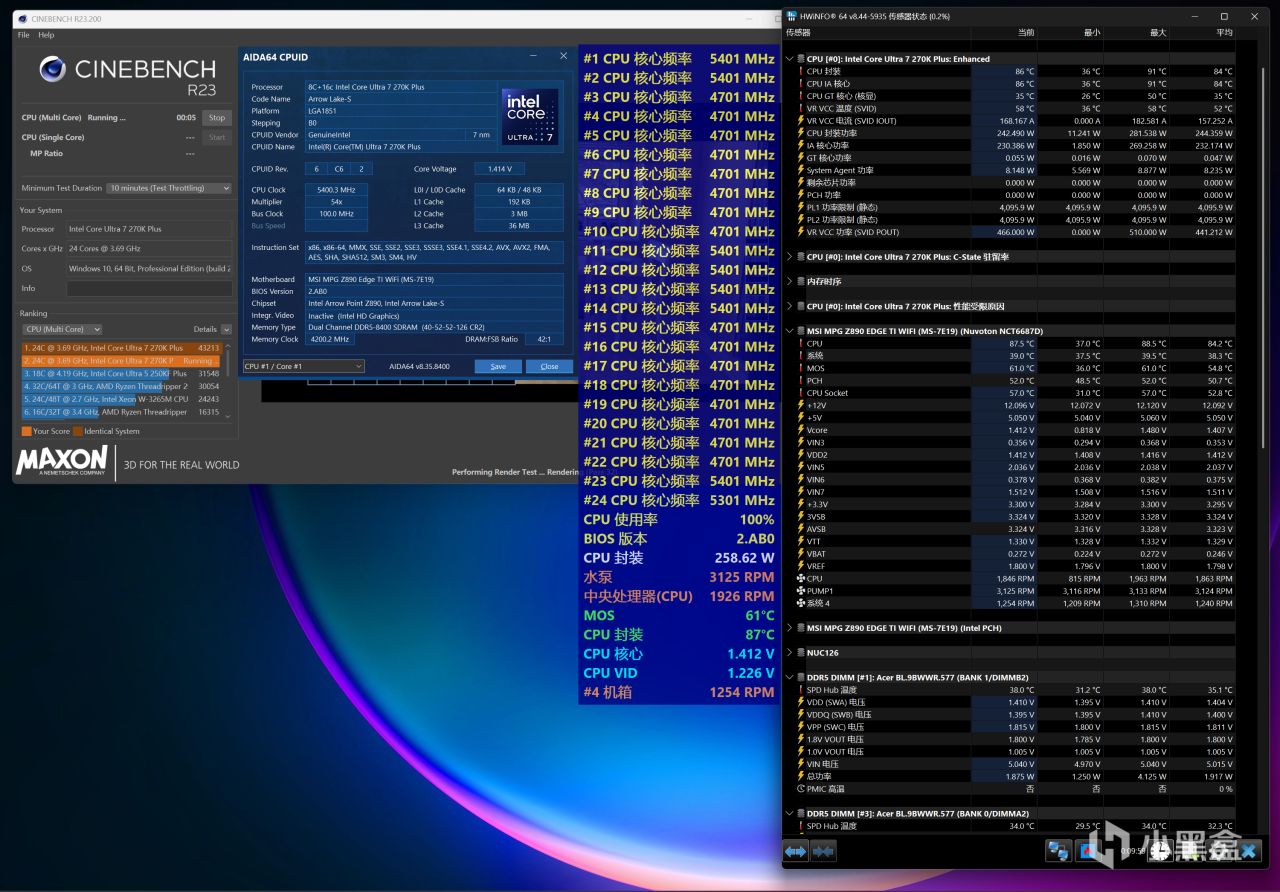The image size is (1280, 892).
Task: Click the 系统 4 fan icon in HWiNFO
Action: [x=800, y=603]
